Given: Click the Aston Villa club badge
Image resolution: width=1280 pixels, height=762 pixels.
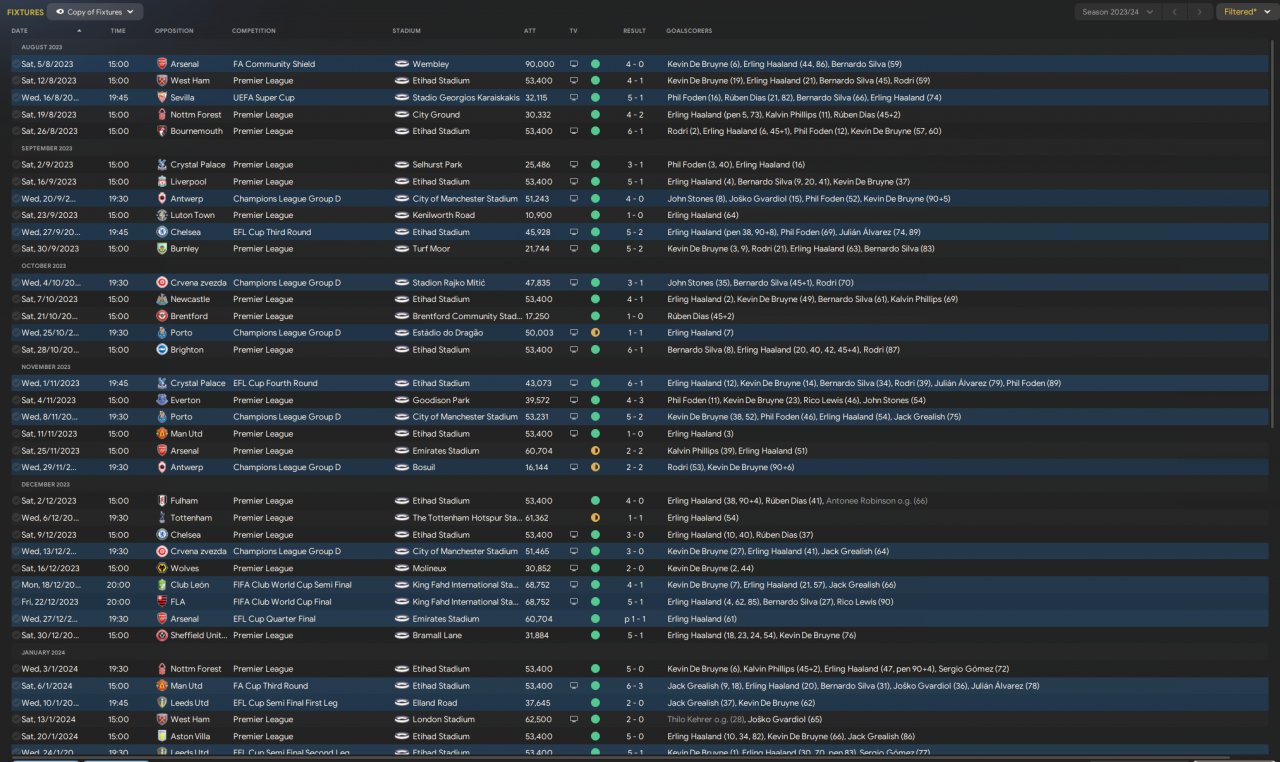Looking at the screenshot, I should pos(162,736).
